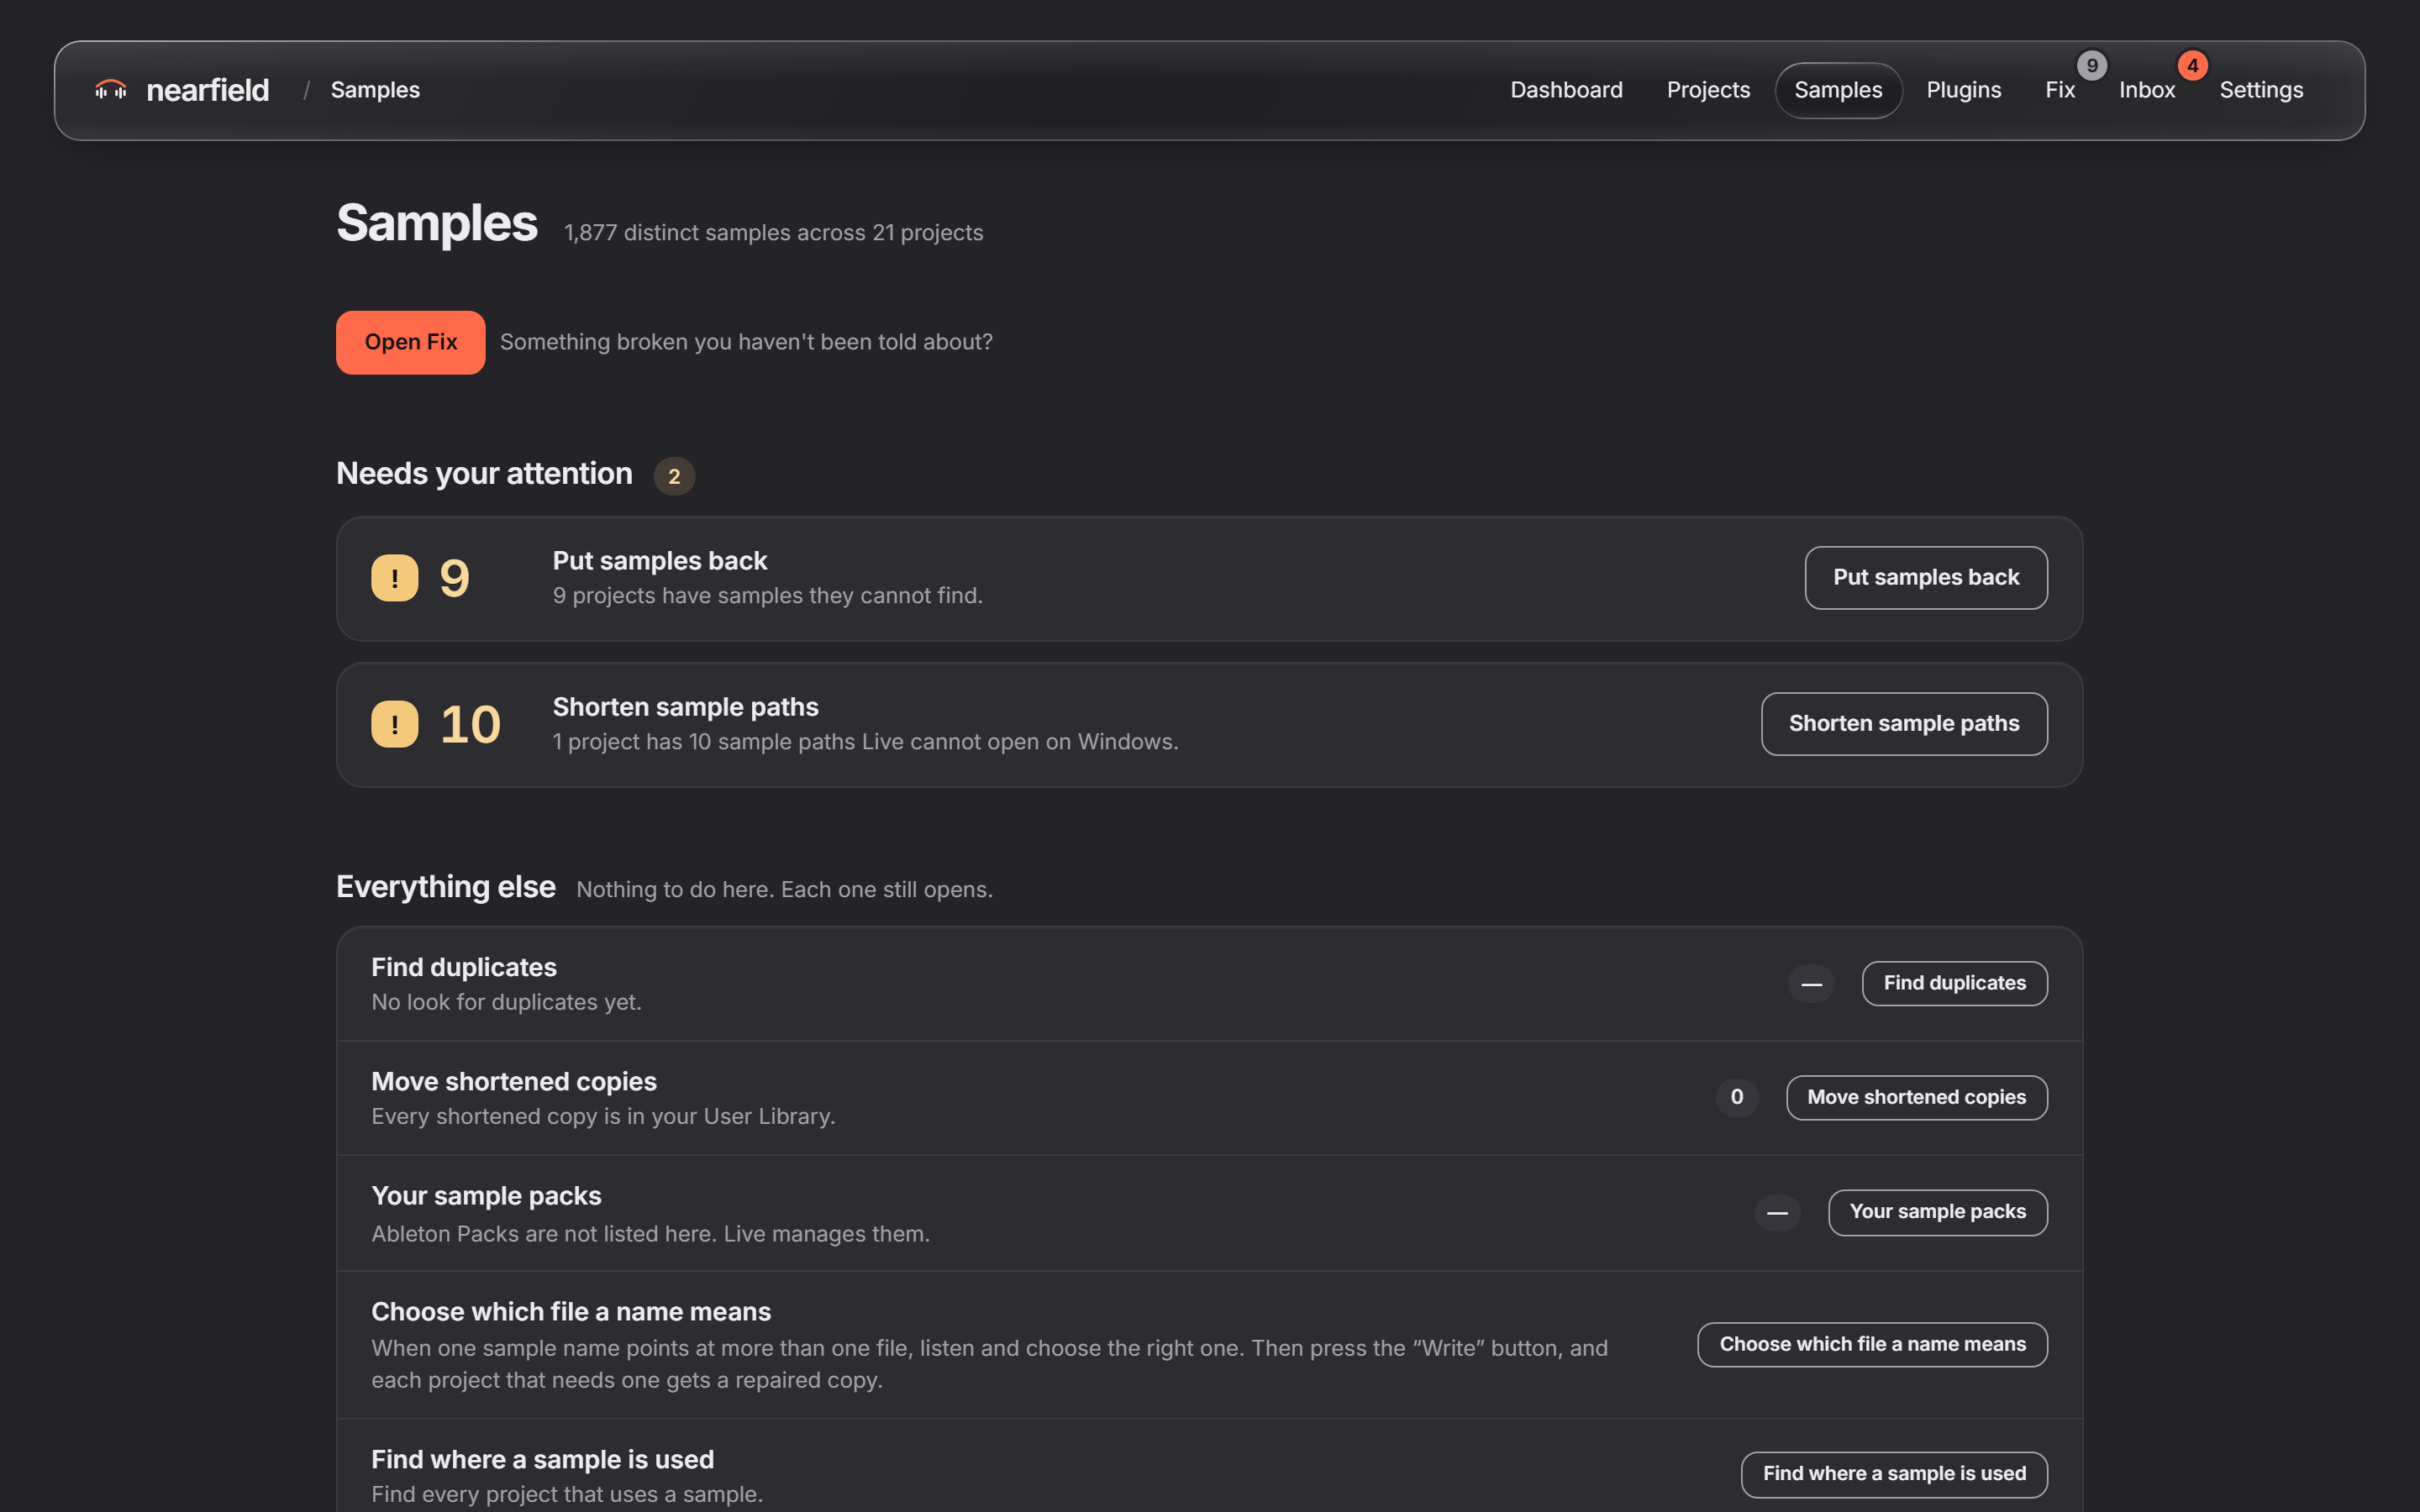Open the Dashboard tab
This screenshot has width=2420, height=1512.
click(x=1566, y=90)
